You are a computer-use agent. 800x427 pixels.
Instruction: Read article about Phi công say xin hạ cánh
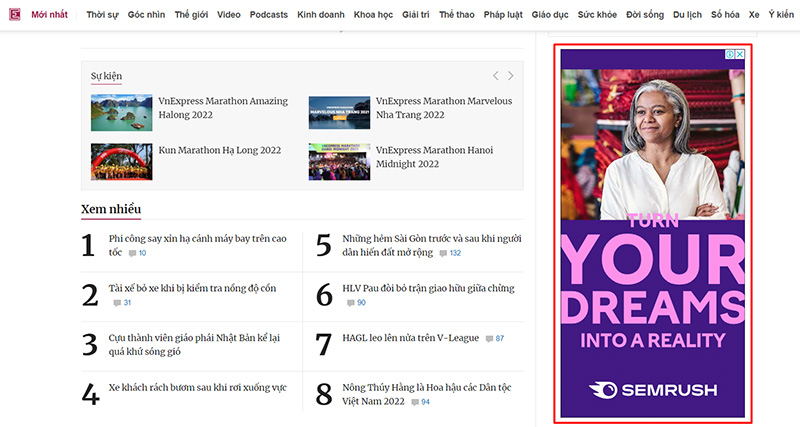(197, 245)
